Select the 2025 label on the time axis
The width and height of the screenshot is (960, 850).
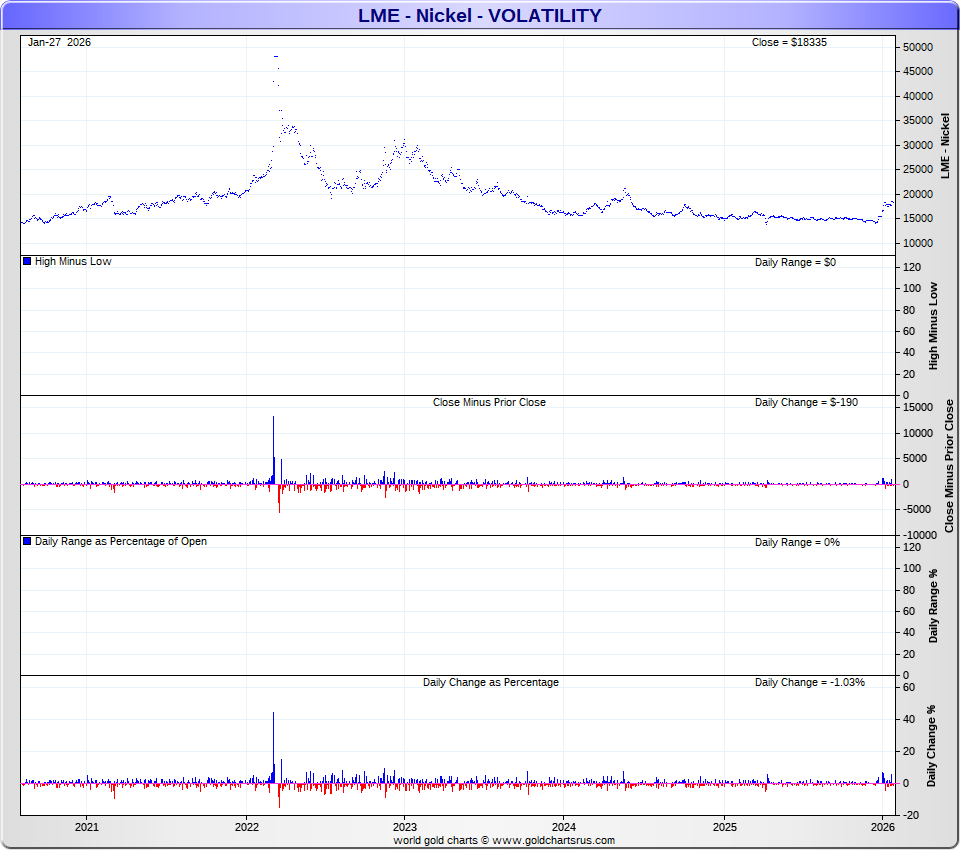[x=724, y=827]
